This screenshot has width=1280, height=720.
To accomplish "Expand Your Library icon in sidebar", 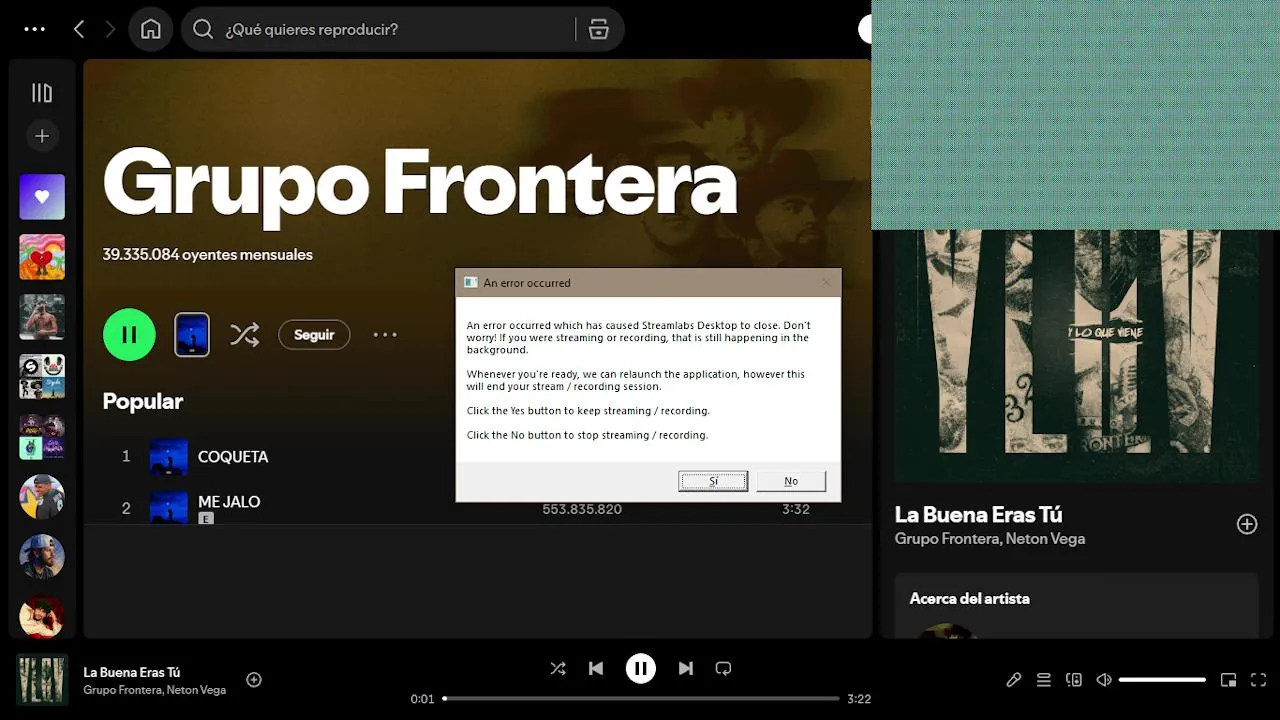I will [42, 93].
